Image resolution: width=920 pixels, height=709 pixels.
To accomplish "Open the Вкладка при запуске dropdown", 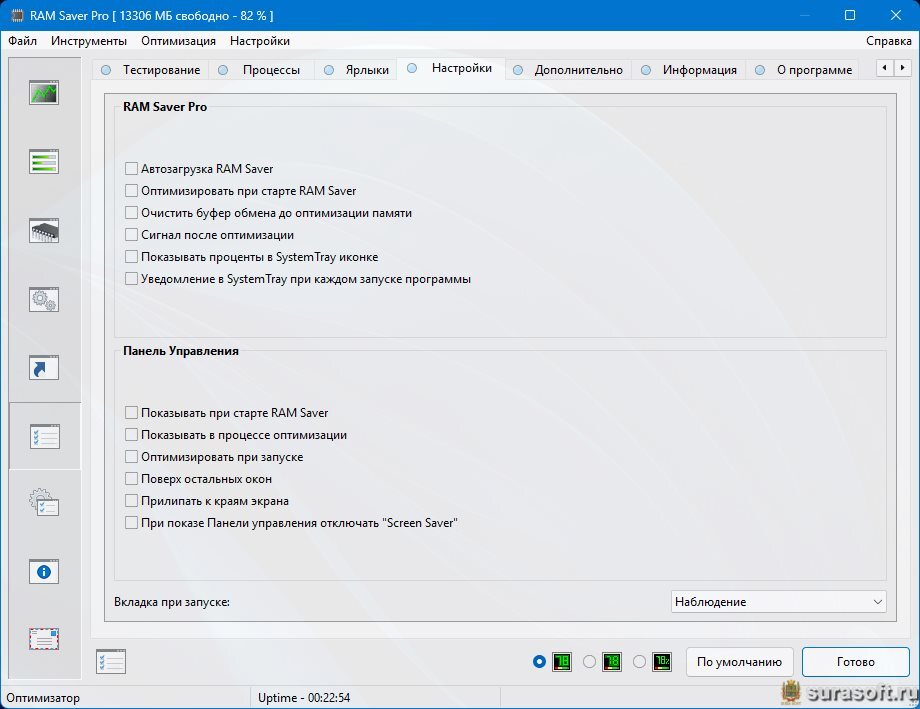I will pyautogui.click(x=779, y=602).
